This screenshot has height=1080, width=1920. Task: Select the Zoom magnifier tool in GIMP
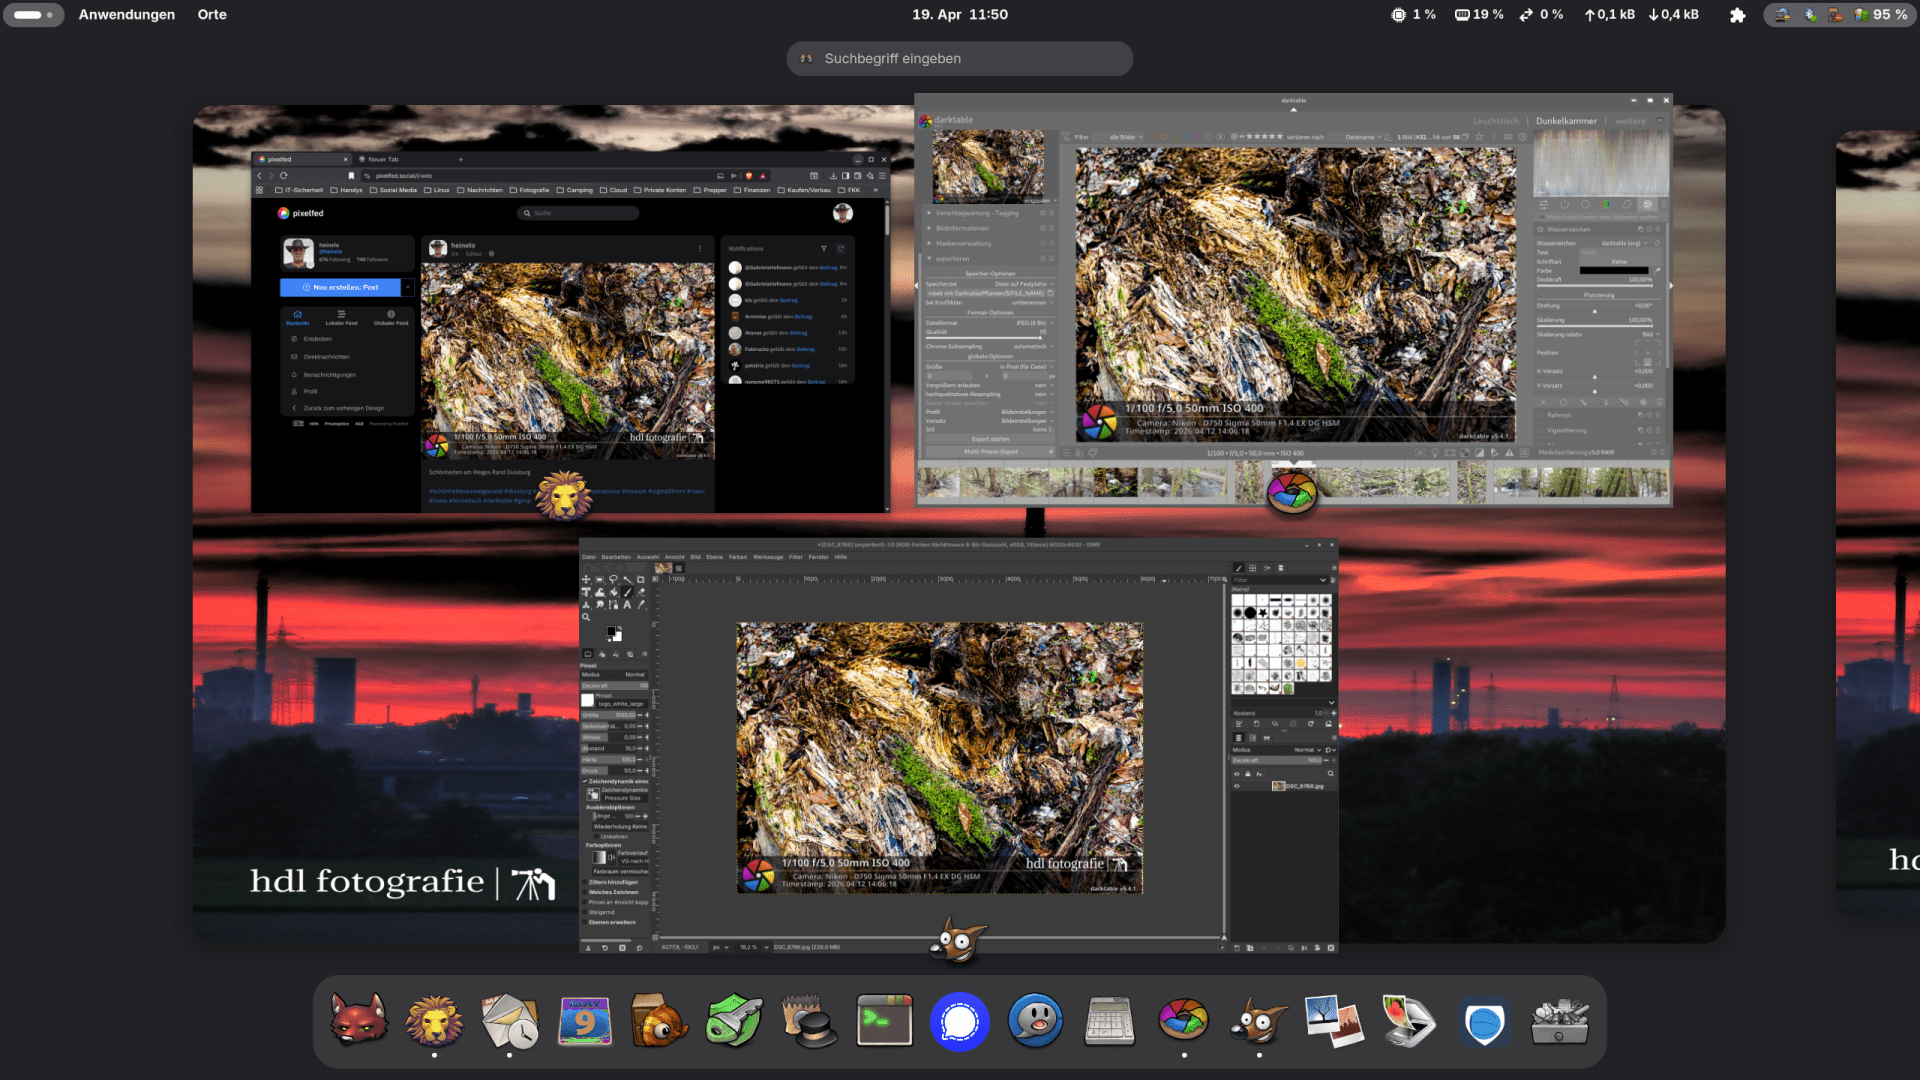pos(586,617)
